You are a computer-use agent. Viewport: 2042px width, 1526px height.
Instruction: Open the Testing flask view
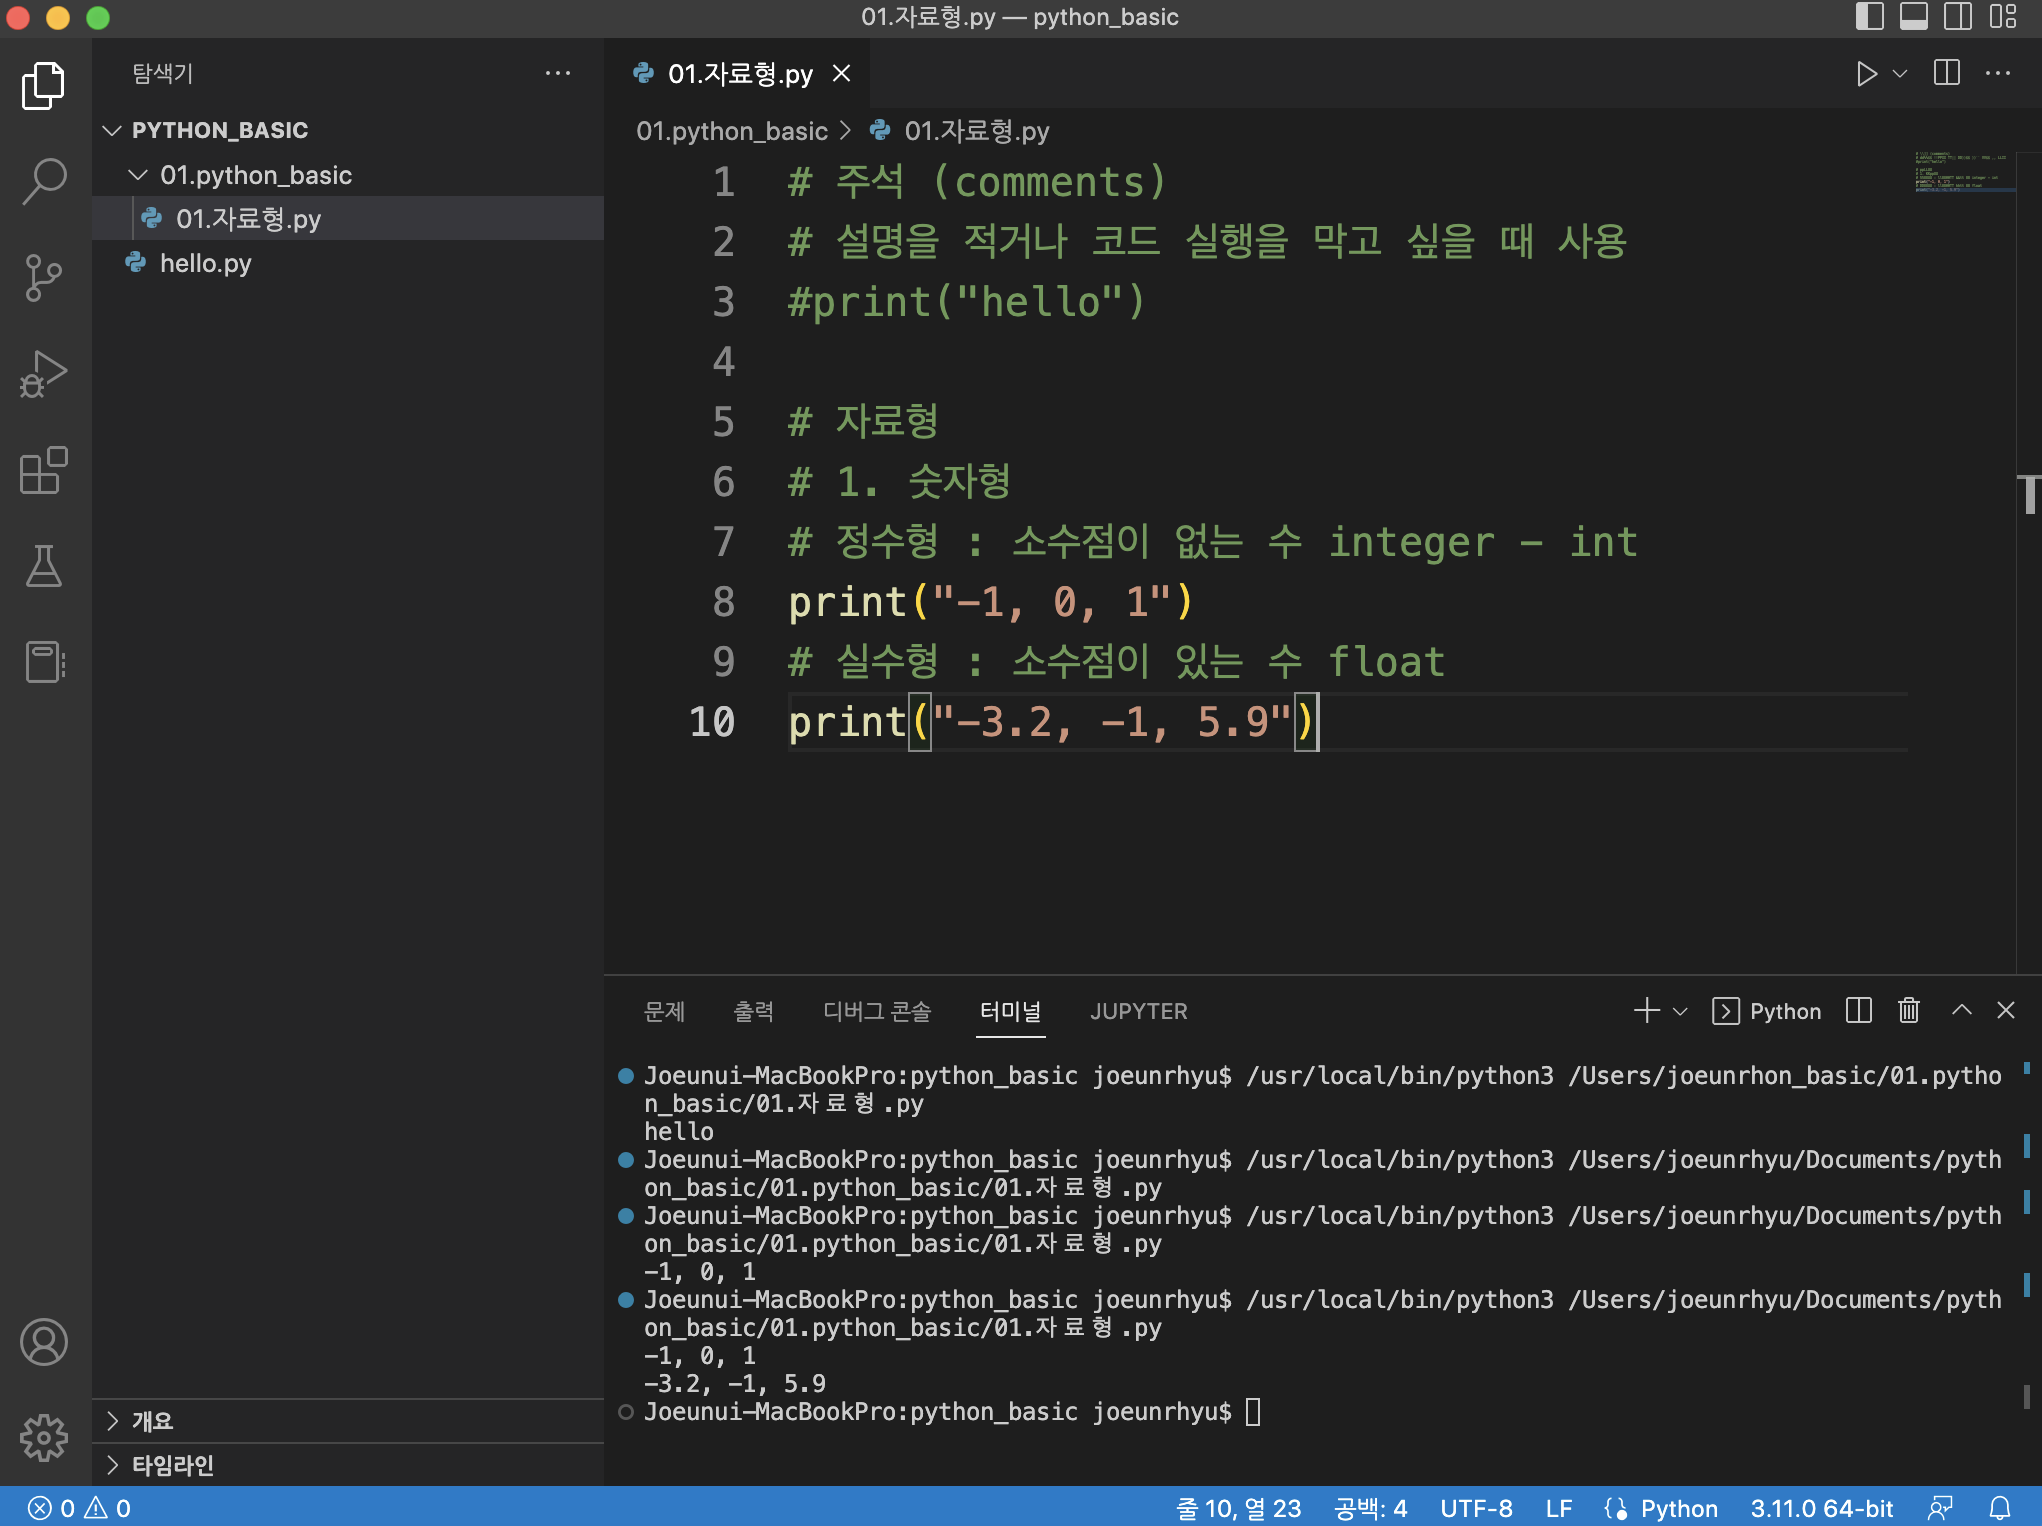click(x=44, y=566)
